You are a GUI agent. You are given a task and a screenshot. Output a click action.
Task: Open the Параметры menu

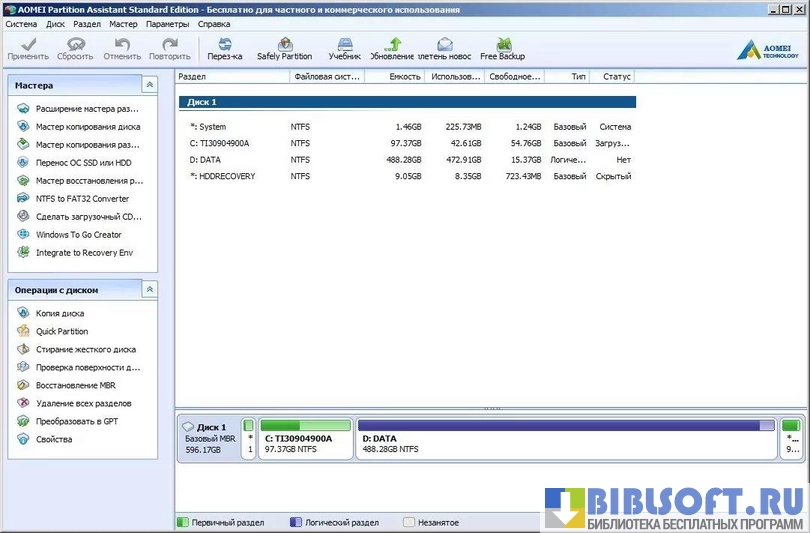[166, 23]
